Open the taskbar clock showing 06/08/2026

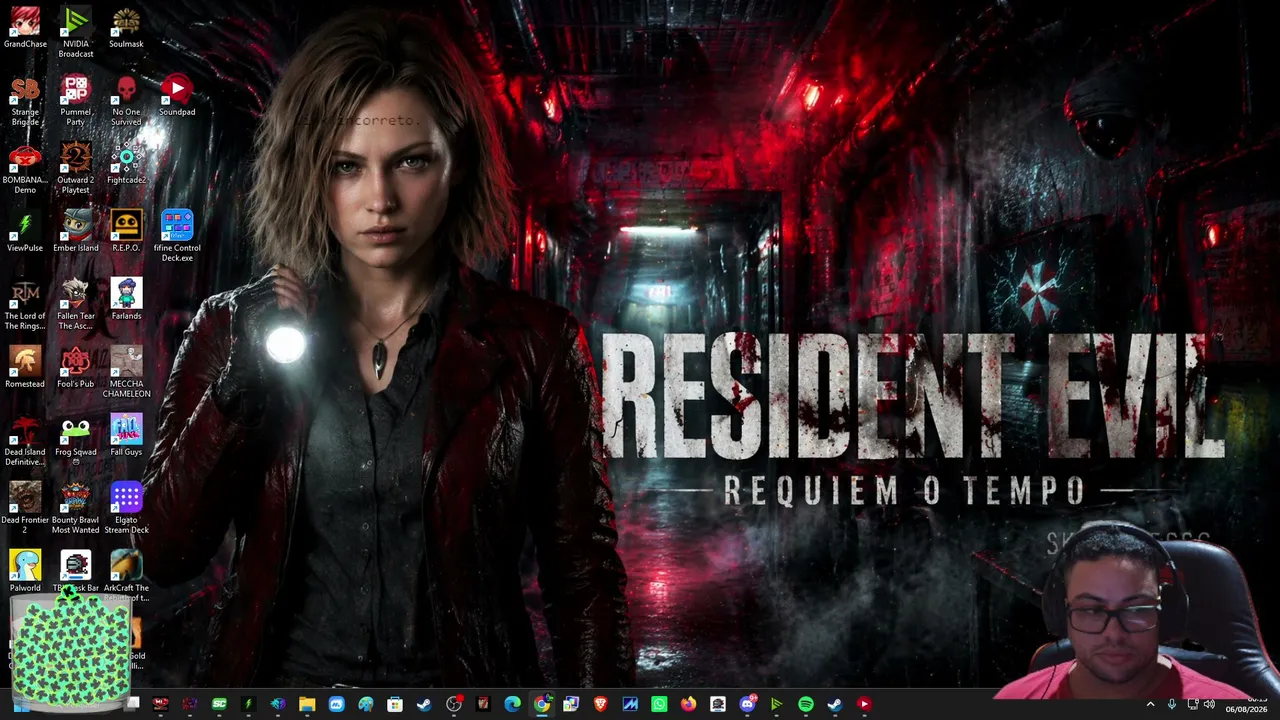pos(1246,704)
